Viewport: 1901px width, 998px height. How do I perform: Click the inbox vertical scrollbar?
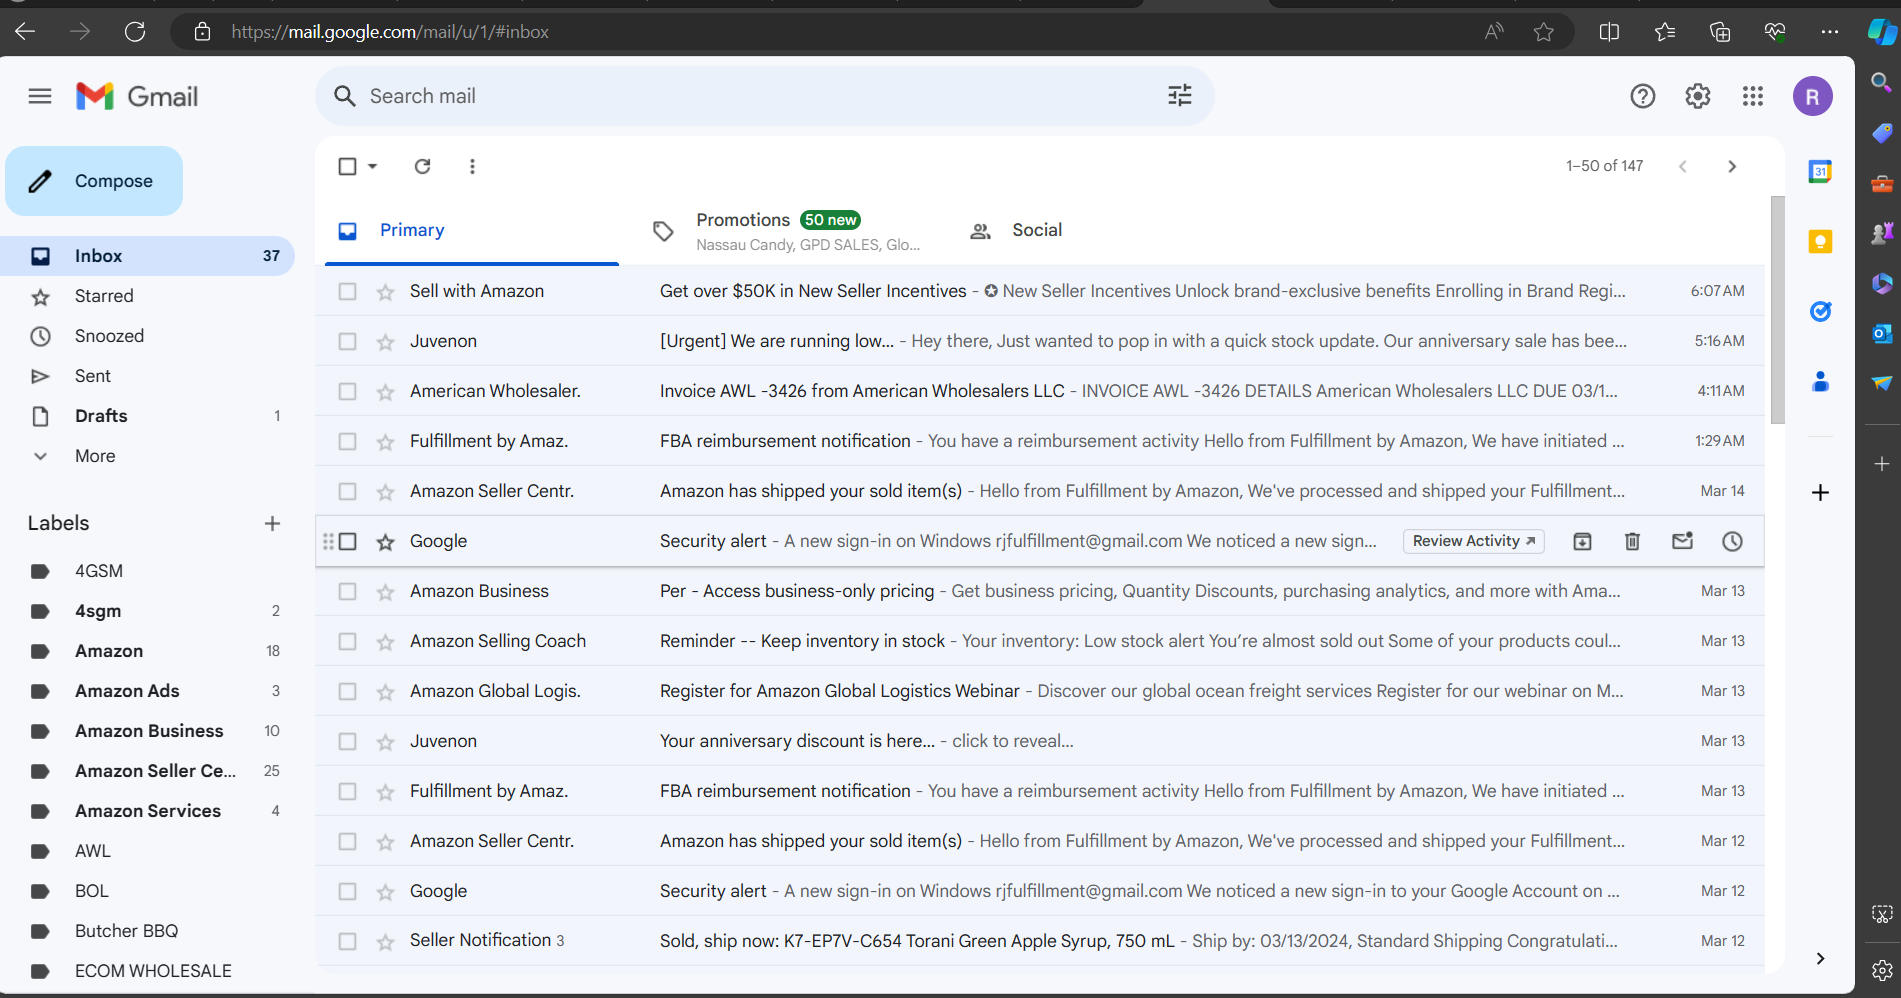point(1777,310)
